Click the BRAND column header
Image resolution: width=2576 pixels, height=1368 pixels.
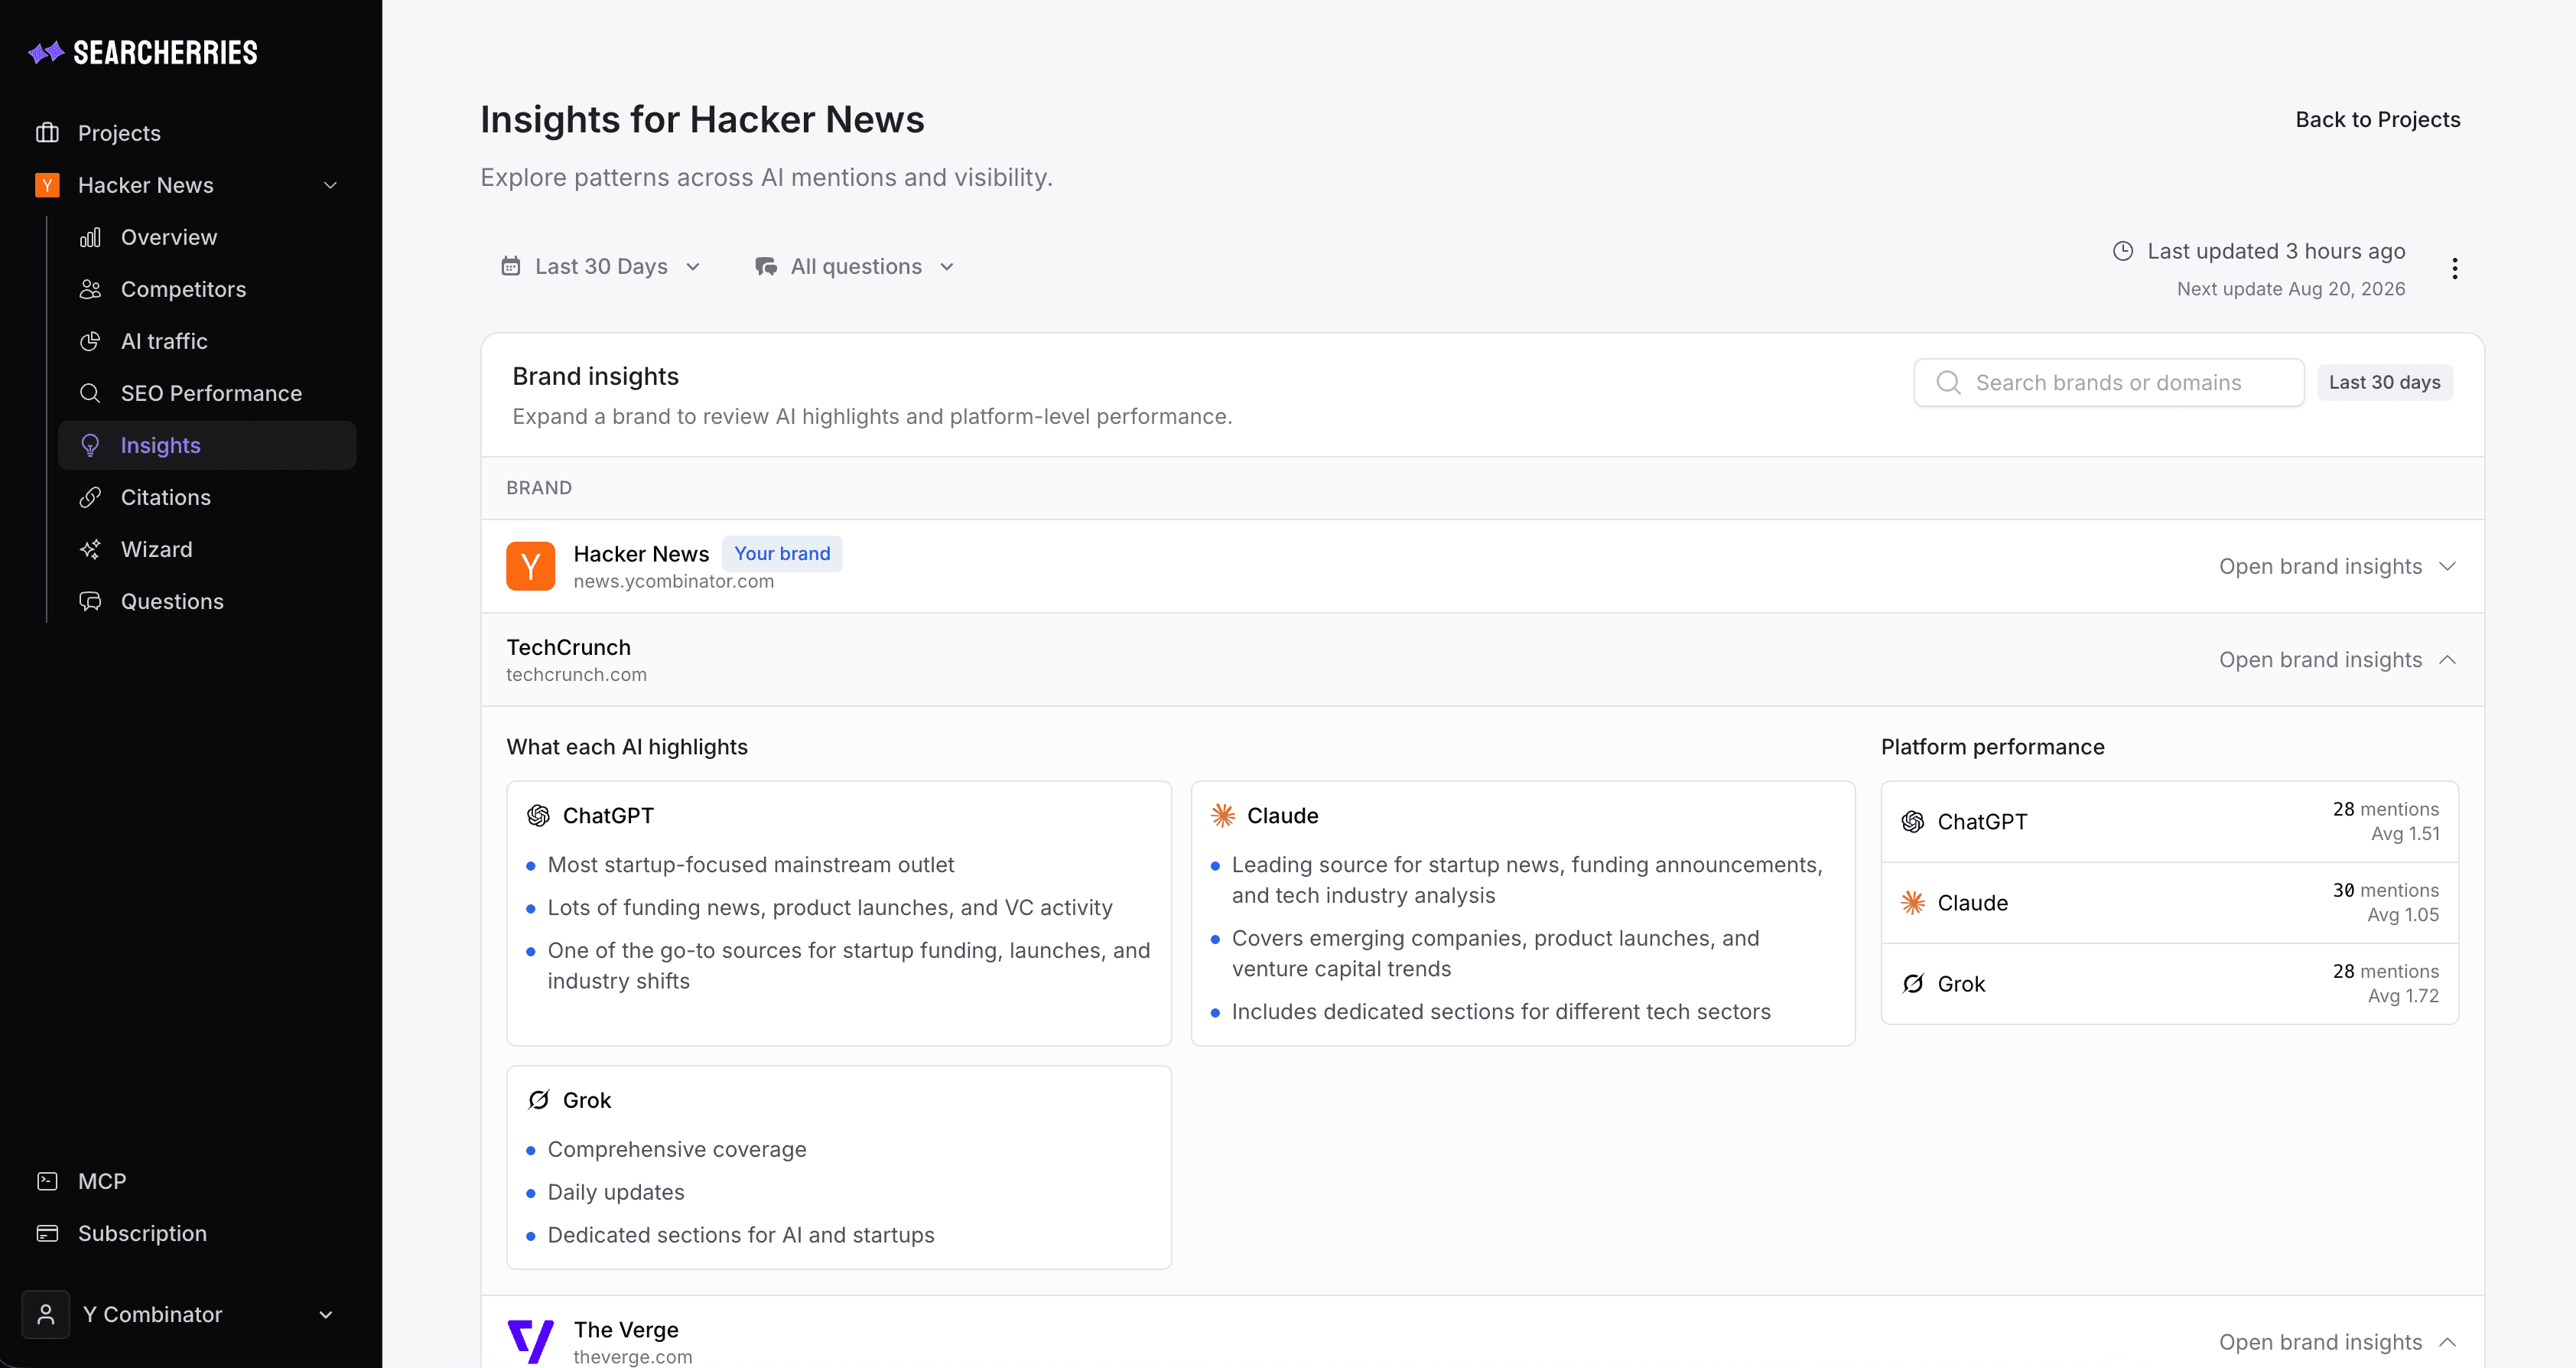pyautogui.click(x=539, y=488)
